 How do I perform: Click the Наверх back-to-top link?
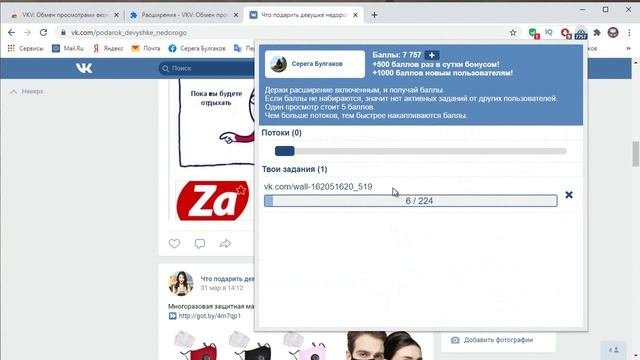27,91
